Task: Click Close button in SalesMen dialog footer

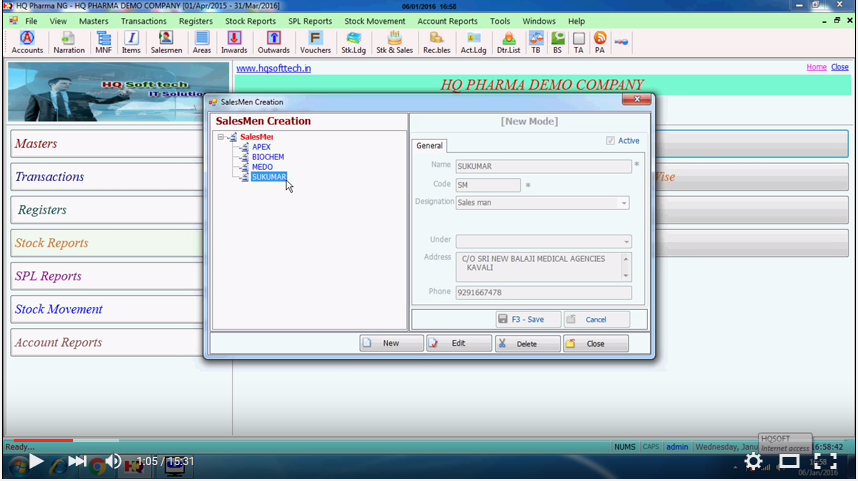Action: 595,344
